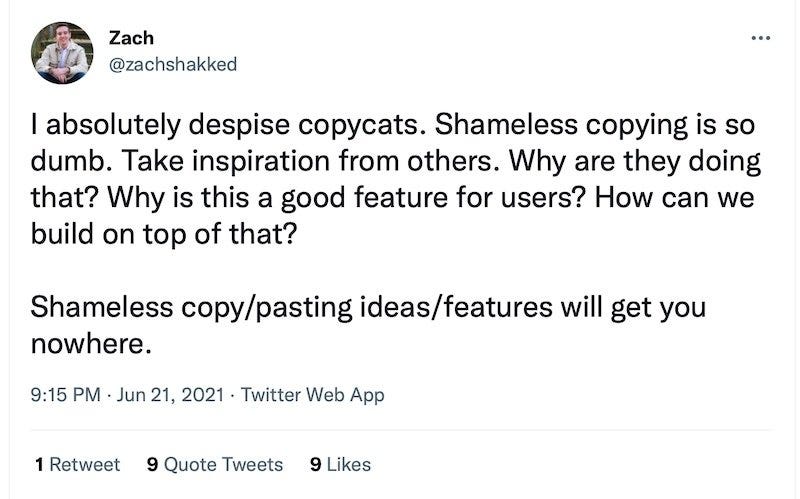Click the display name Zach
The height and width of the screenshot is (499, 800).
click(x=130, y=38)
